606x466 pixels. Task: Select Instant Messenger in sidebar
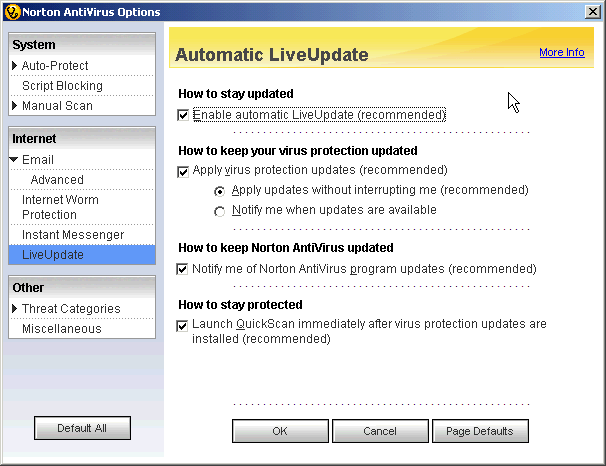point(73,235)
